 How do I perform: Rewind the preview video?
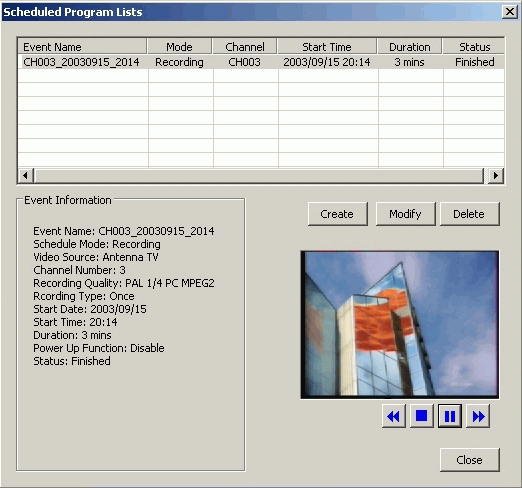click(x=394, y=416)
